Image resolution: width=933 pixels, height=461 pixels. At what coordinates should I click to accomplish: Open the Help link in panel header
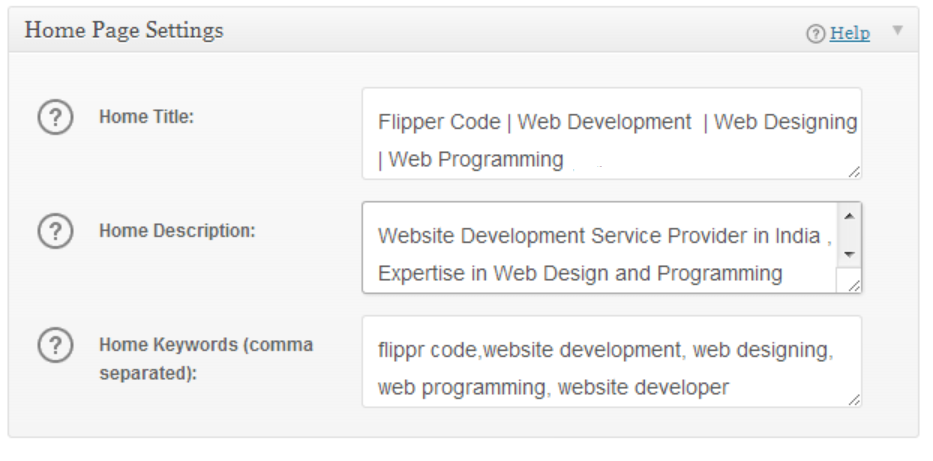(850, 33)
